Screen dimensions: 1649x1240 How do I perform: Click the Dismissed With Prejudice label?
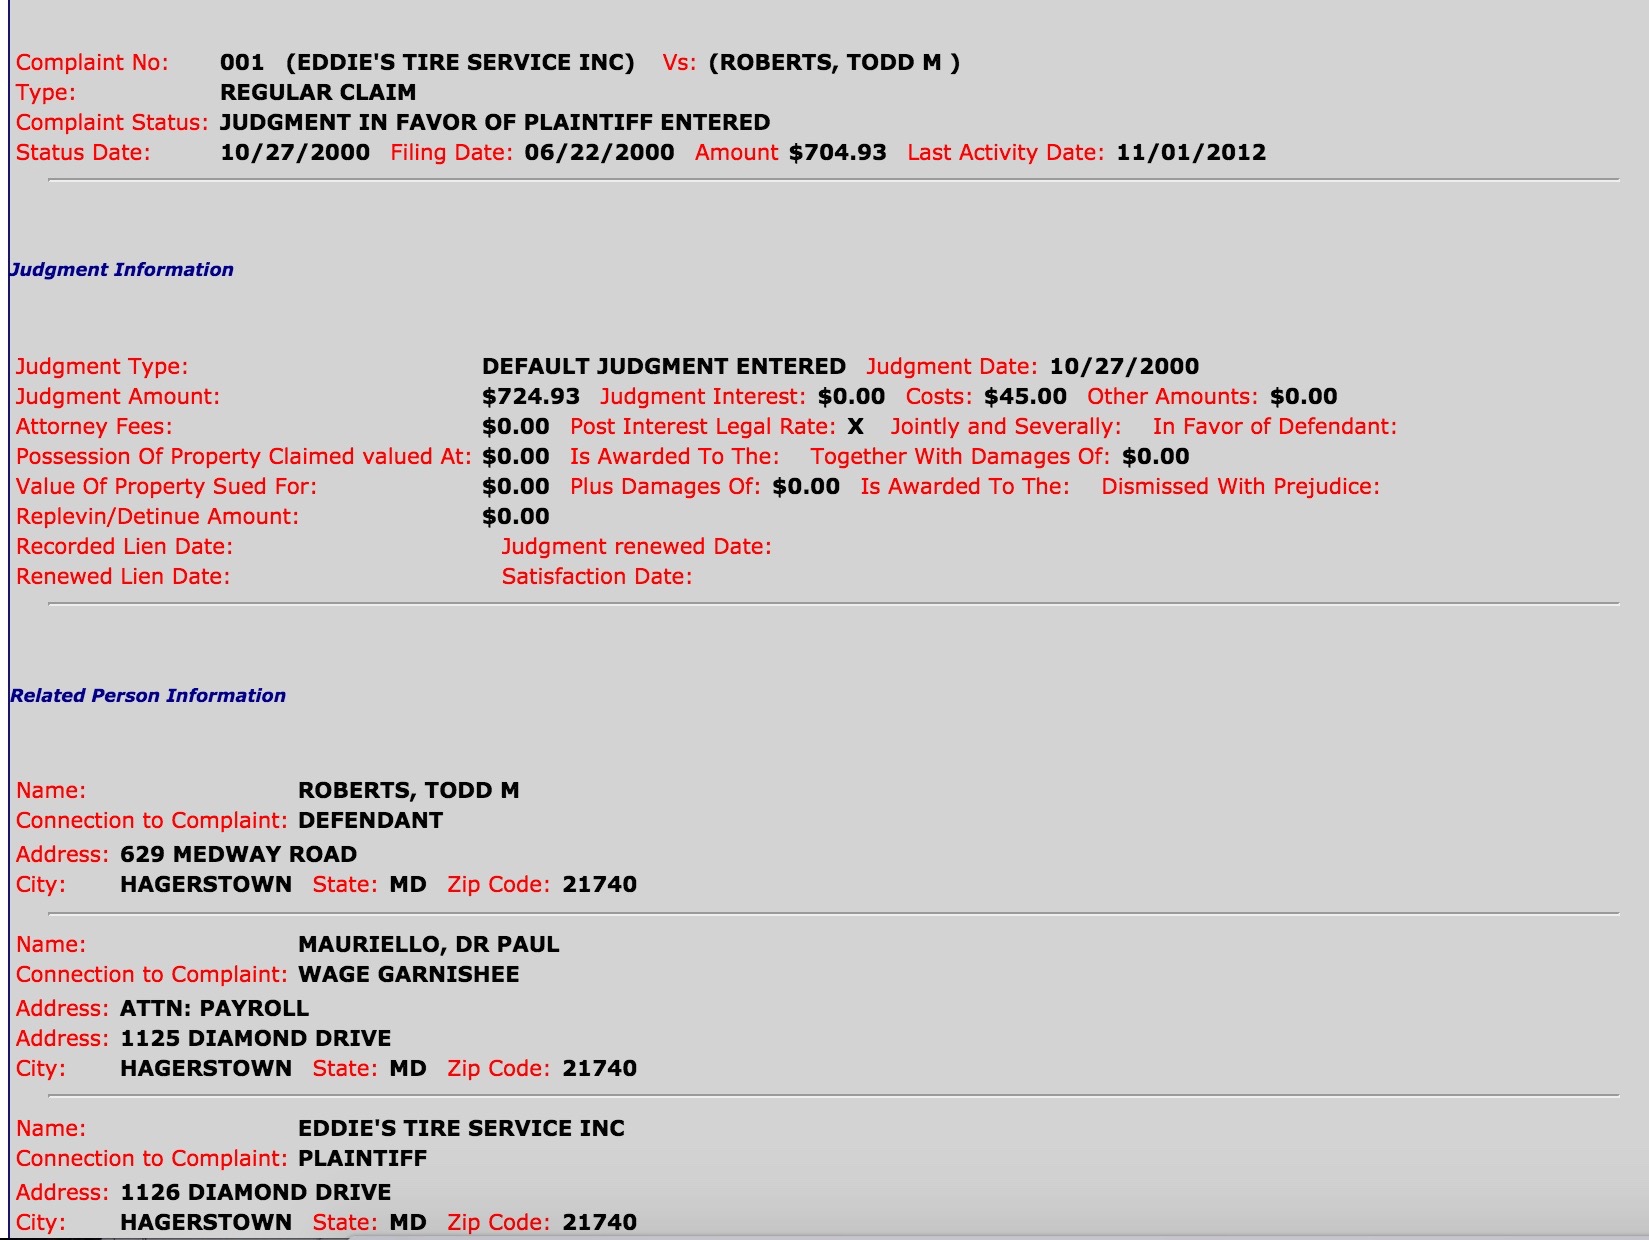(1240, 486)
